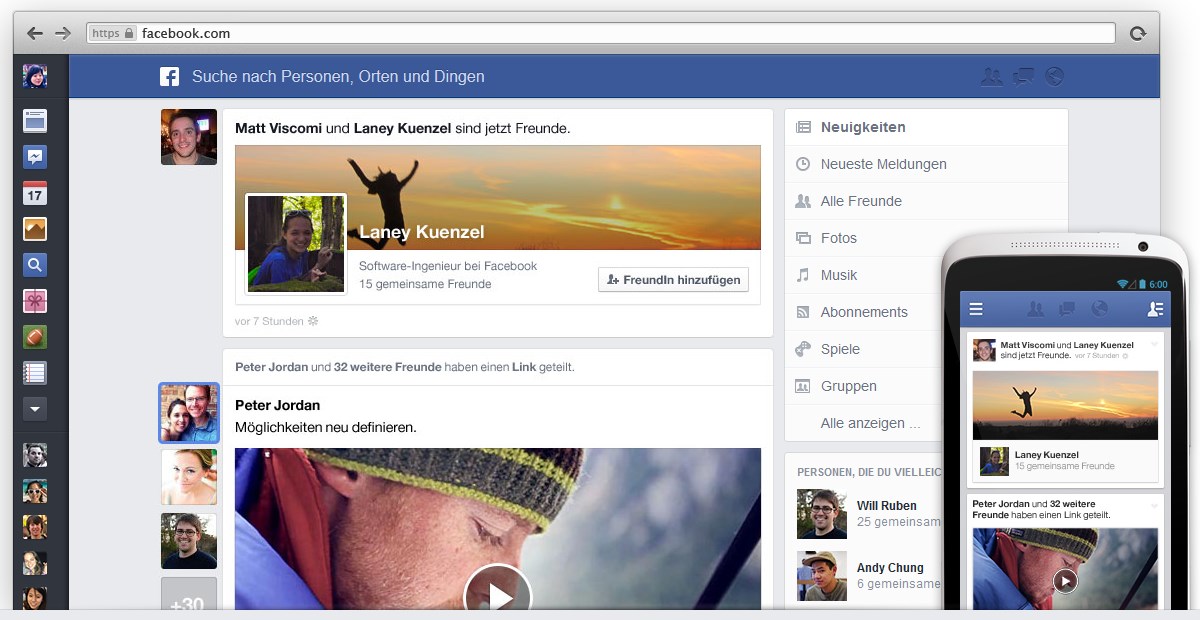The width and height of the screenshot is (1200, 620).
Task: Open the pink gift box icon in the sidebar
Action: pyautogui.click(x=35, y=301)
